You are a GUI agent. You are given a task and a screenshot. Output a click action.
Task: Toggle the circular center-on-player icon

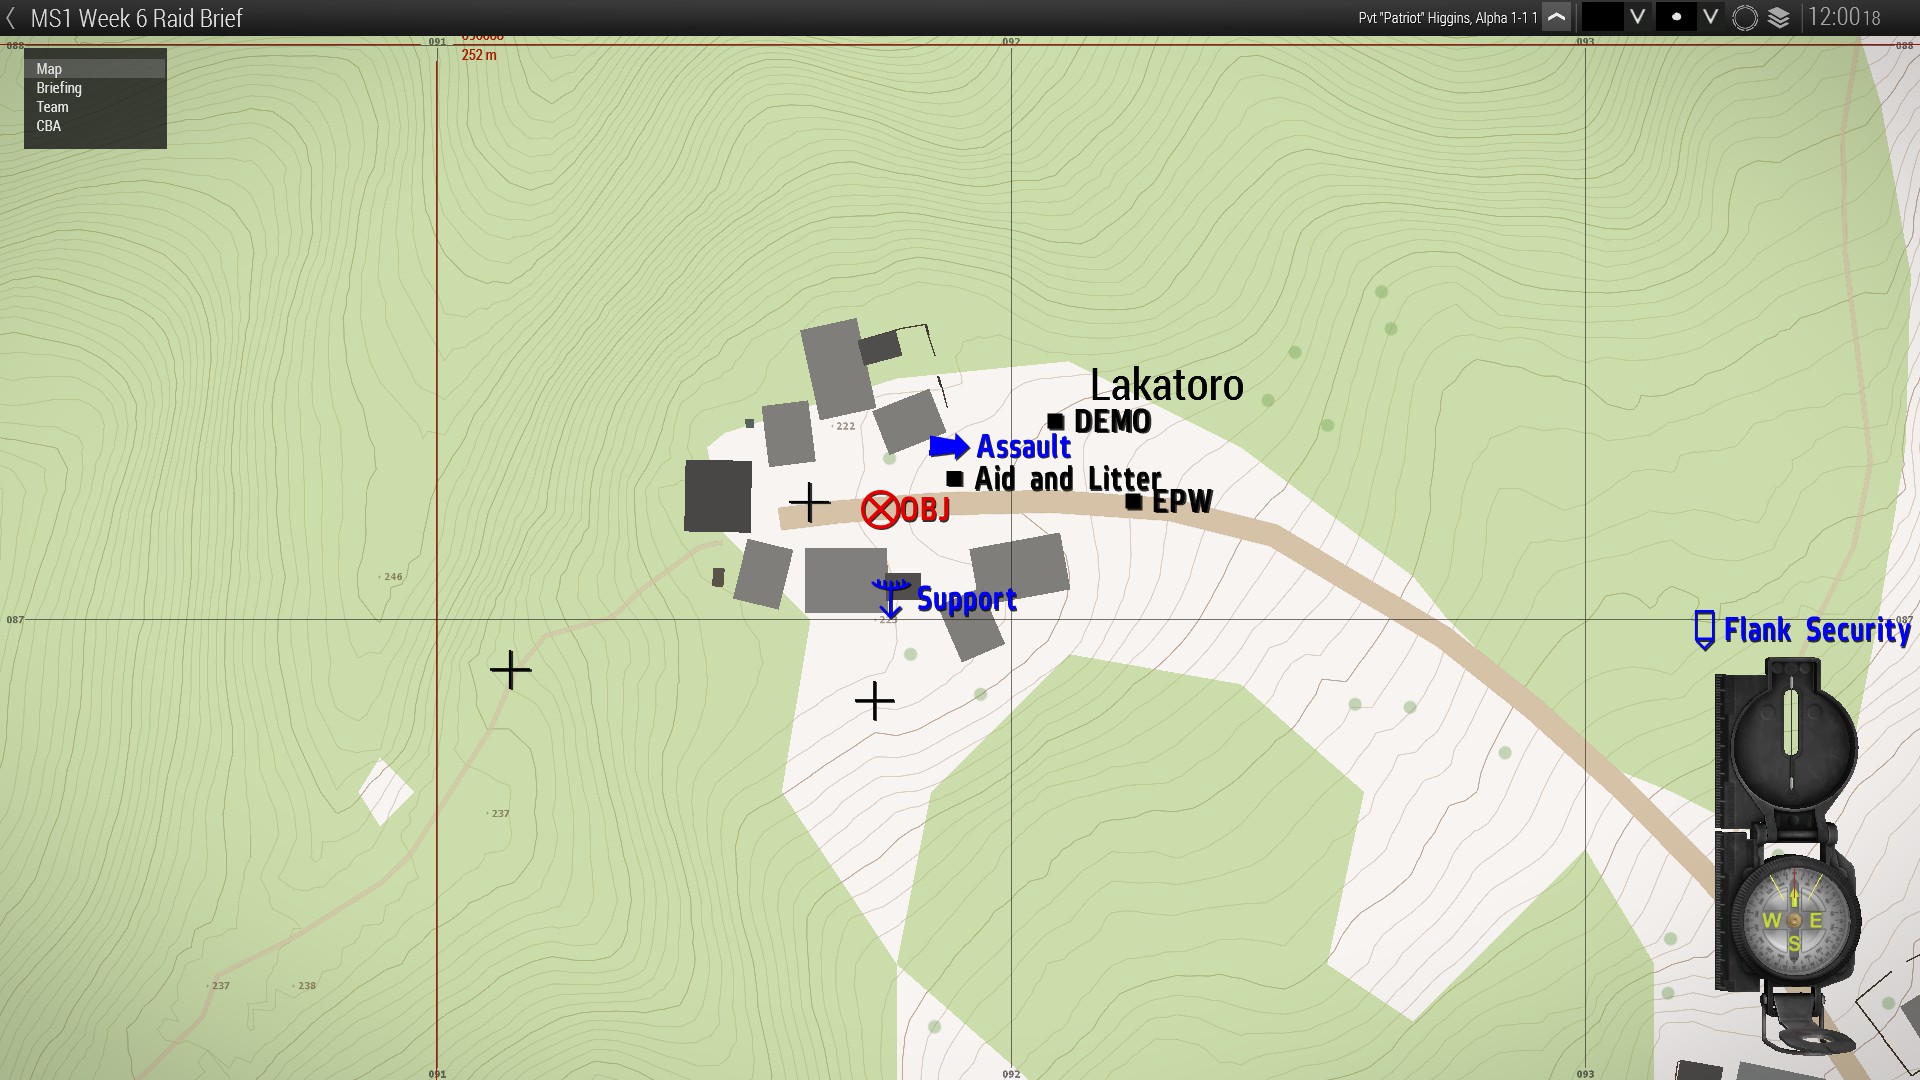point(1745,18)
